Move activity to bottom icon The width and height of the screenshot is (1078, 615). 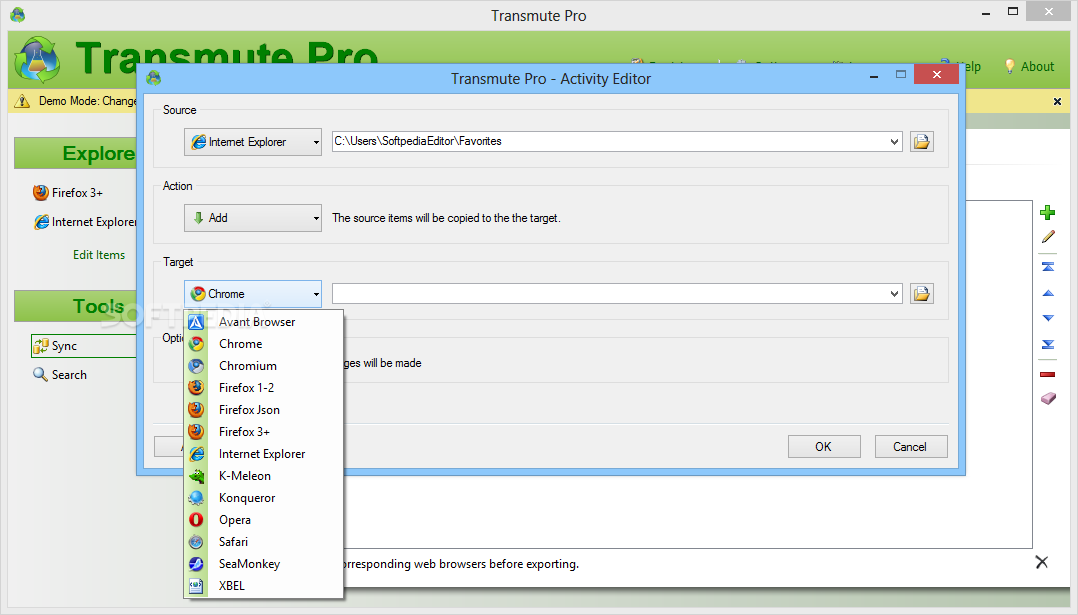click(1048, 344)
